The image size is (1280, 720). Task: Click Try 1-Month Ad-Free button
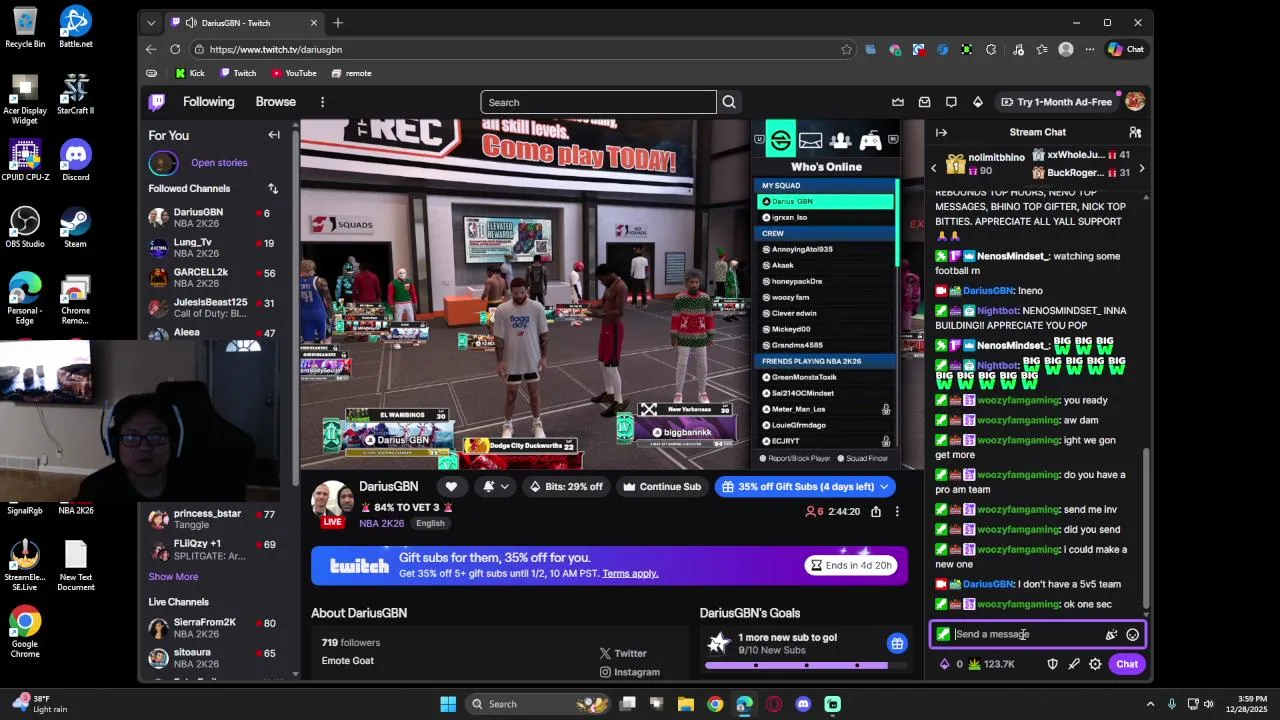1055,102
